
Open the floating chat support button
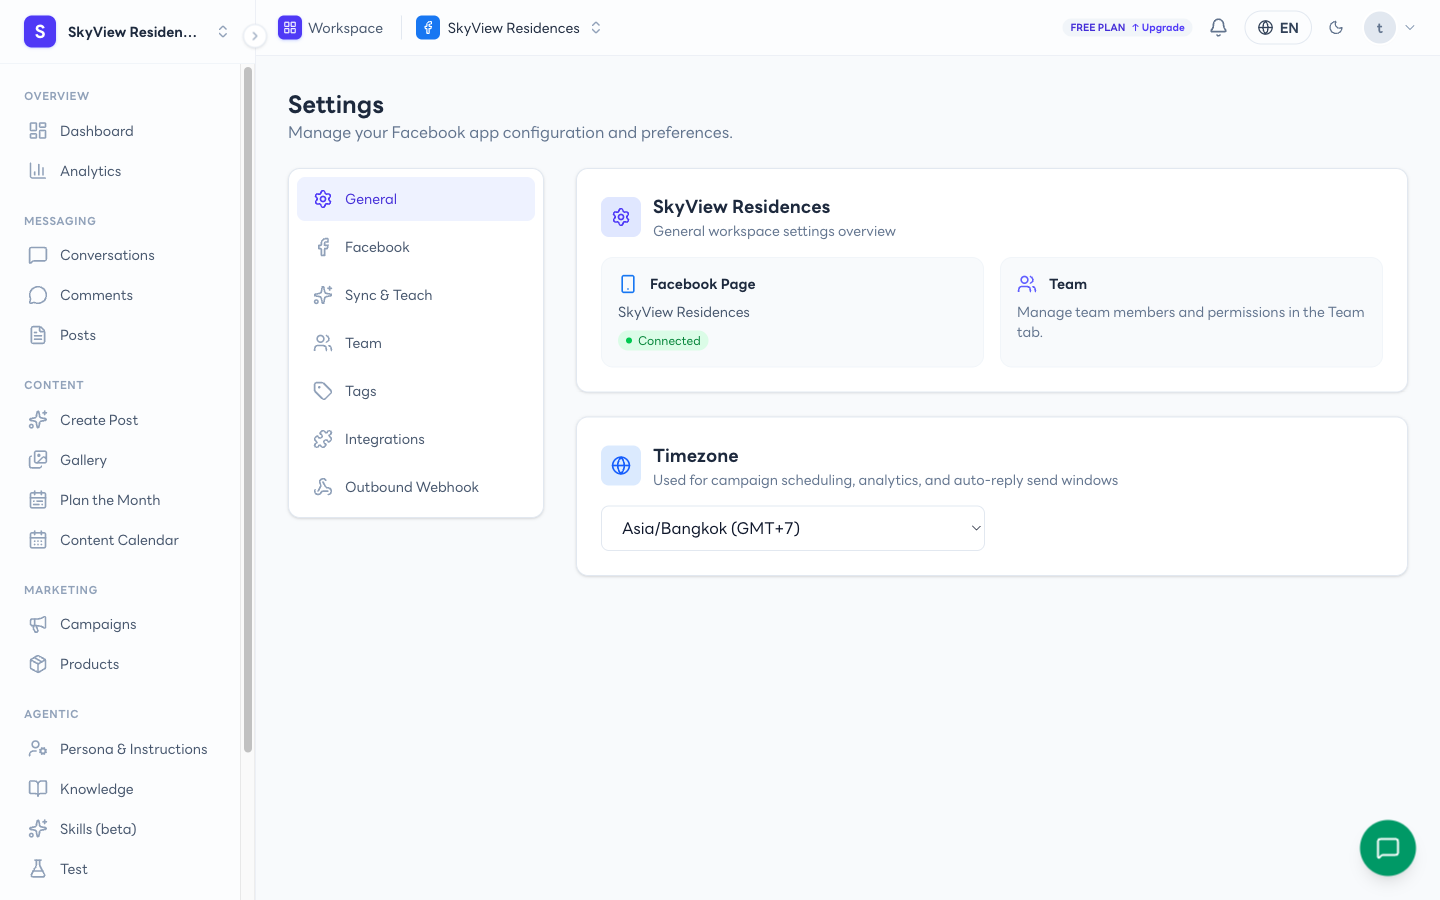[x=1388, y=848]
